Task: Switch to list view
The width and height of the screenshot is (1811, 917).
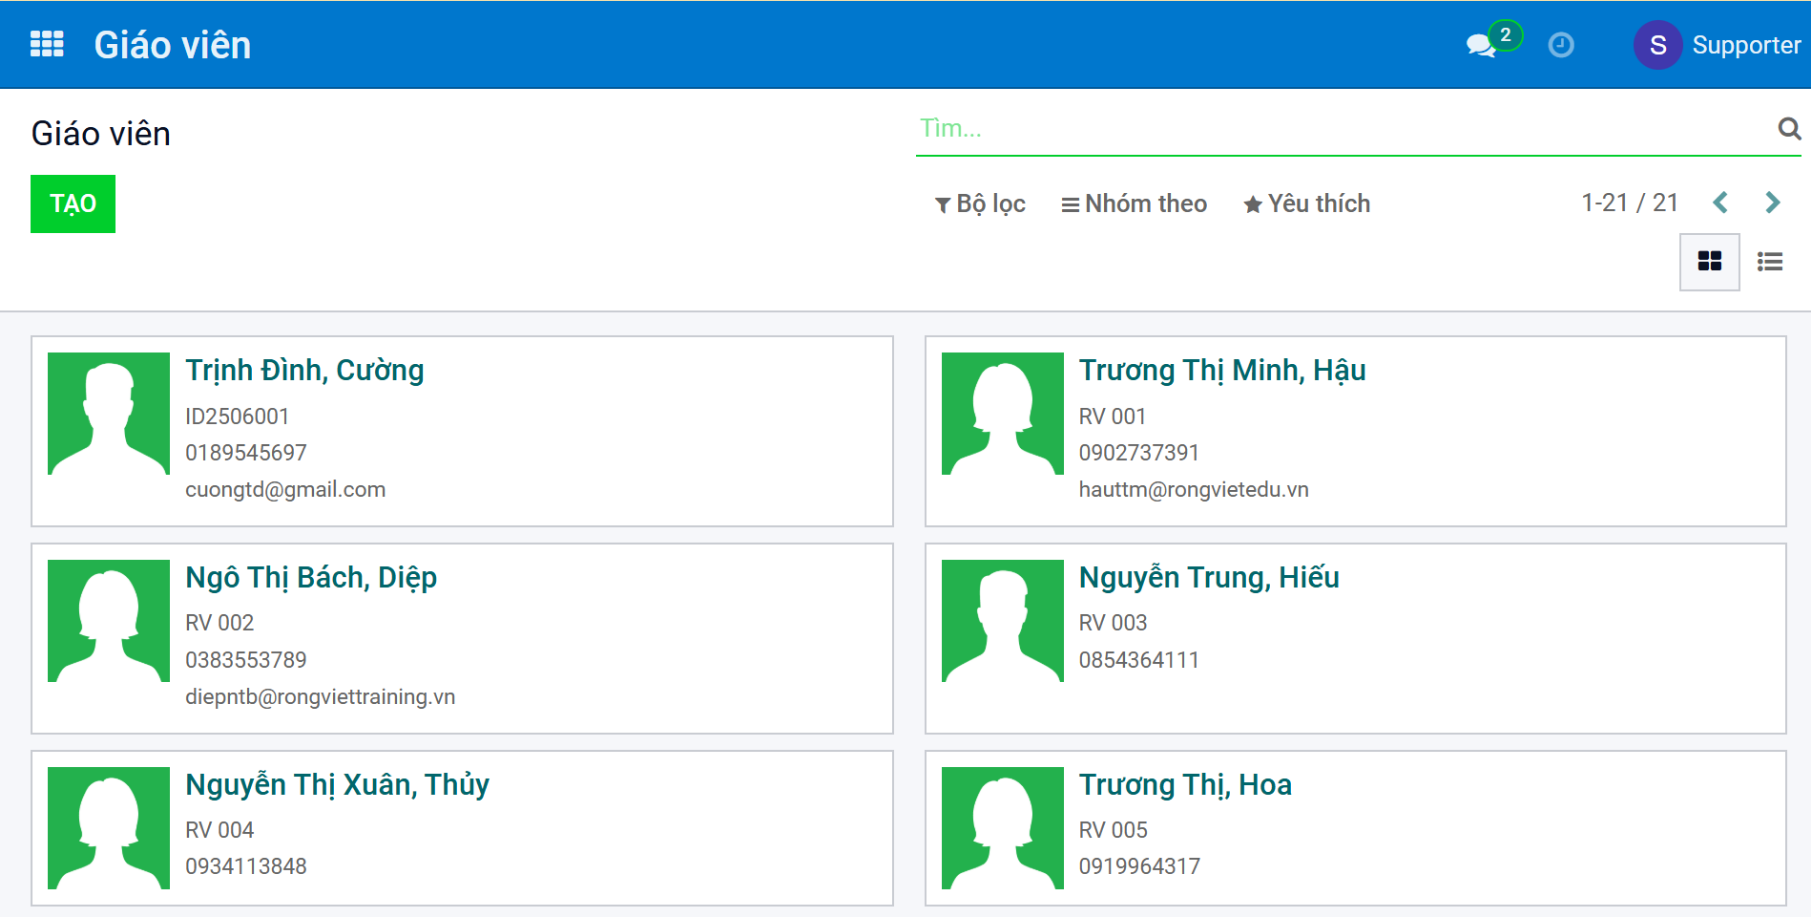Action: click(1769, 262)
